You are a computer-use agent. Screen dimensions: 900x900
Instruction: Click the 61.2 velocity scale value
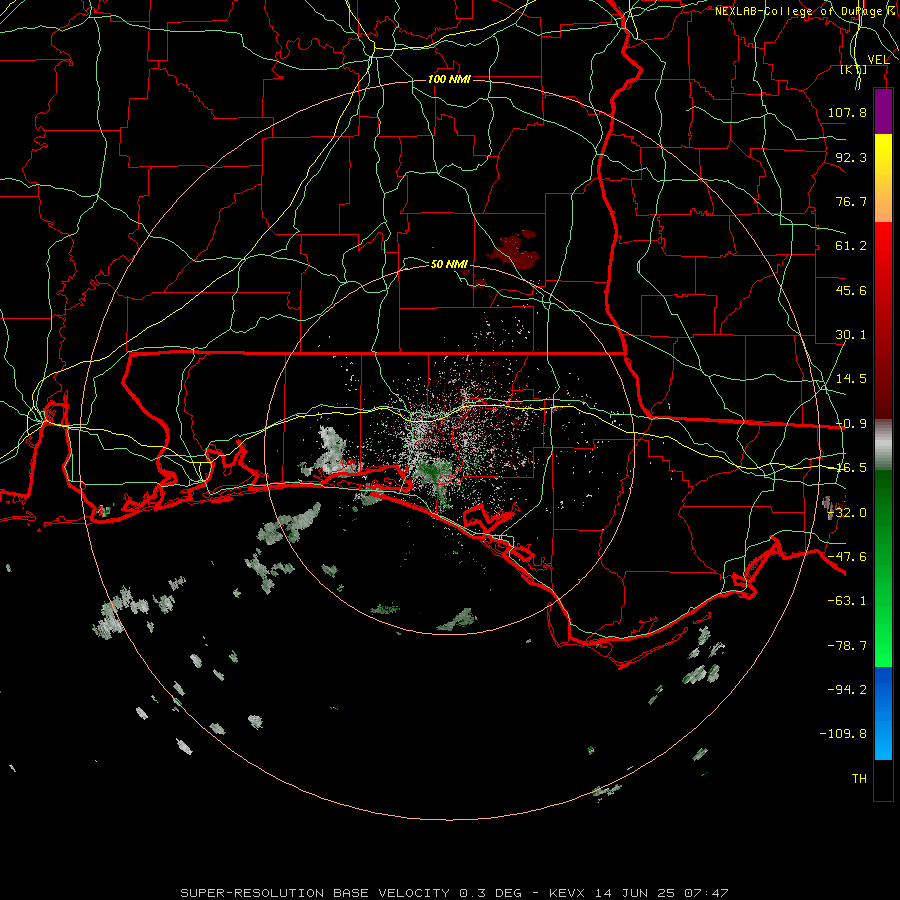(851, 246)
